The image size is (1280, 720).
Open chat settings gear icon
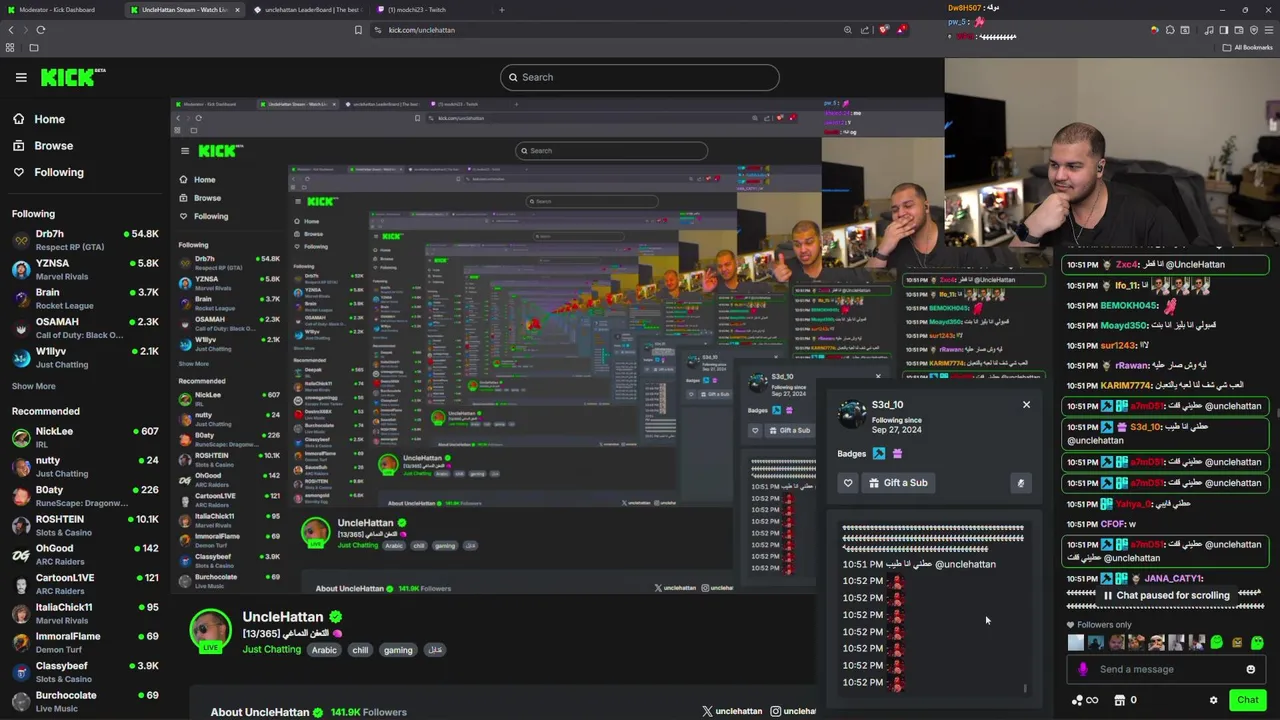click(x=1214, y=701)
